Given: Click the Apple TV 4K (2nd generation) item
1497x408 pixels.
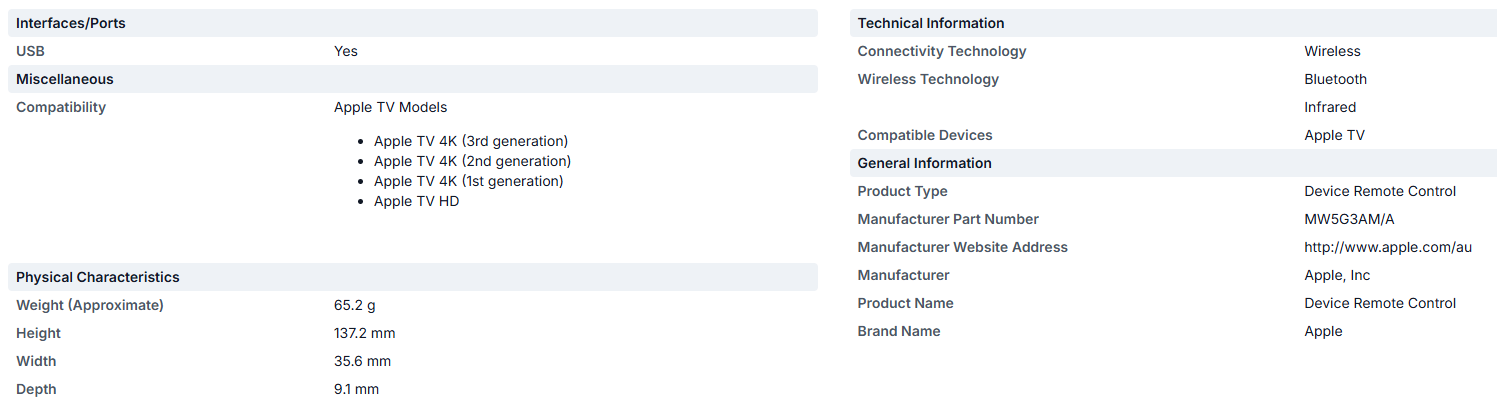Looking at the screenshot, I should point(472,161).
